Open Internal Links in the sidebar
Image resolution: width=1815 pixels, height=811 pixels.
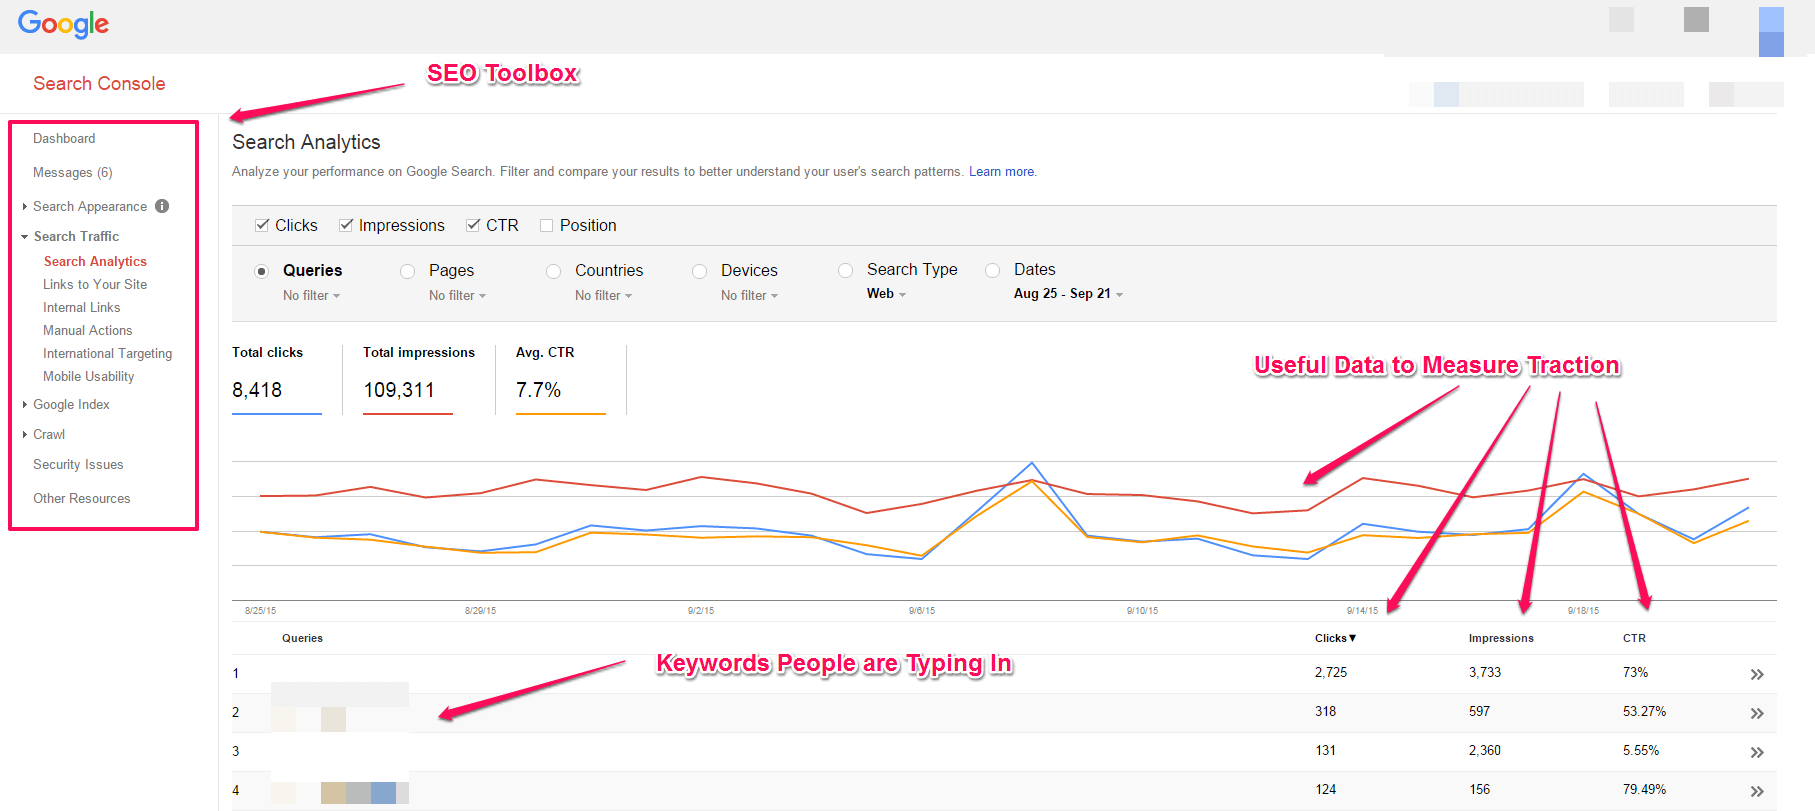tap(81, 307)
